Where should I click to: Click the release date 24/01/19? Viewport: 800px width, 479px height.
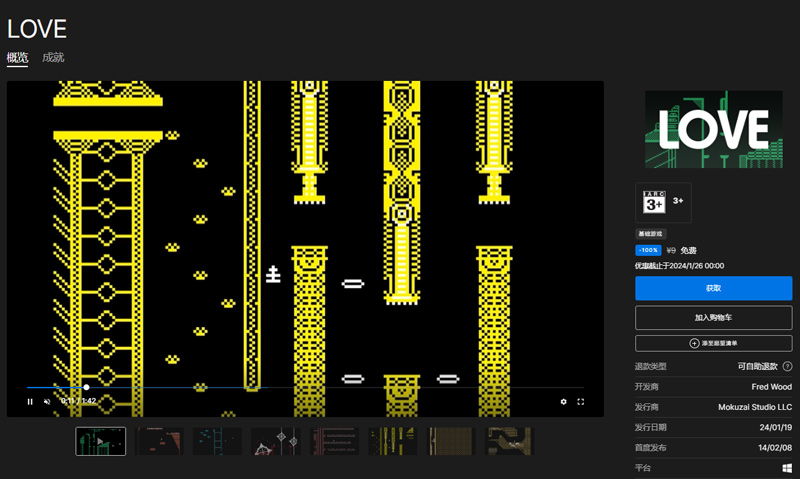[776, 427]
